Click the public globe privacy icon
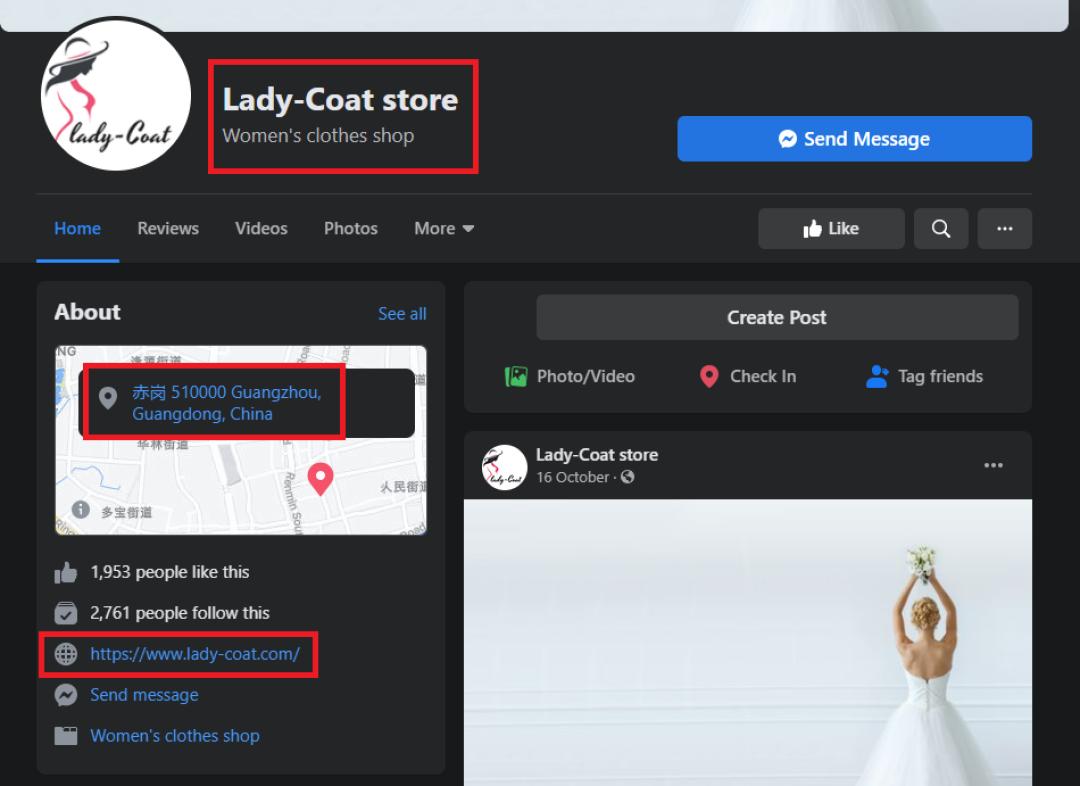Viewport: 1080px width, 786px height. click(x=627, y=477)
